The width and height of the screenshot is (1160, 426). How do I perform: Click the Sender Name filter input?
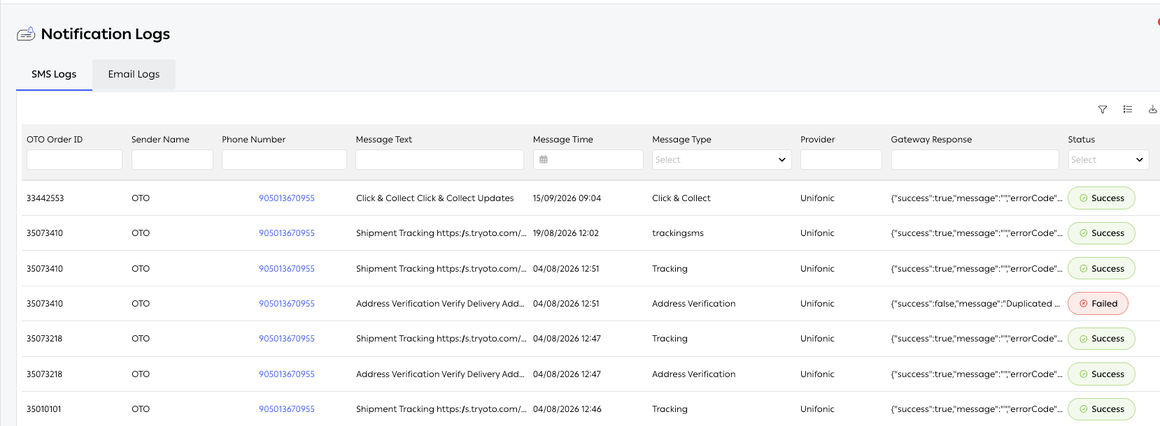point(172,160)
